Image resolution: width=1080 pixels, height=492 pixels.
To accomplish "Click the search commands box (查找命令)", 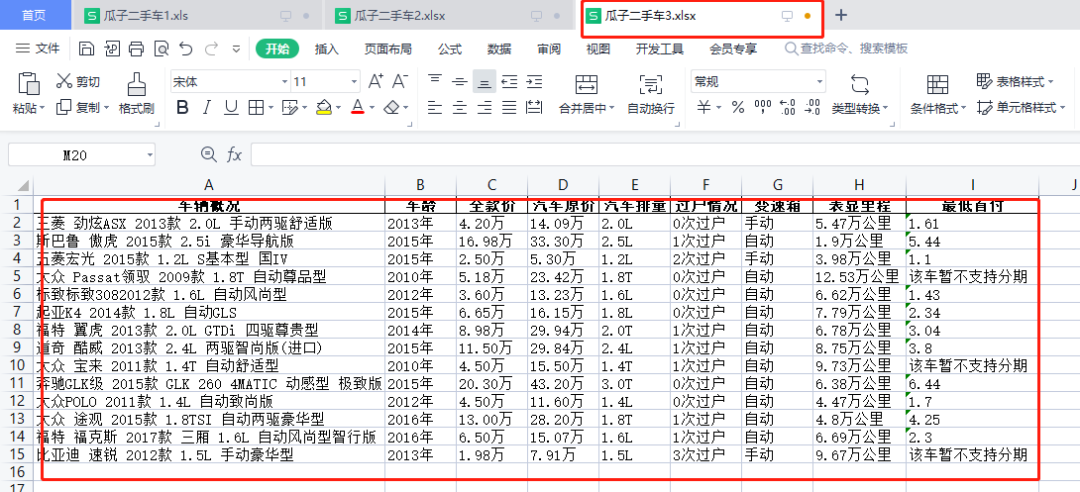I will point(847,49).
